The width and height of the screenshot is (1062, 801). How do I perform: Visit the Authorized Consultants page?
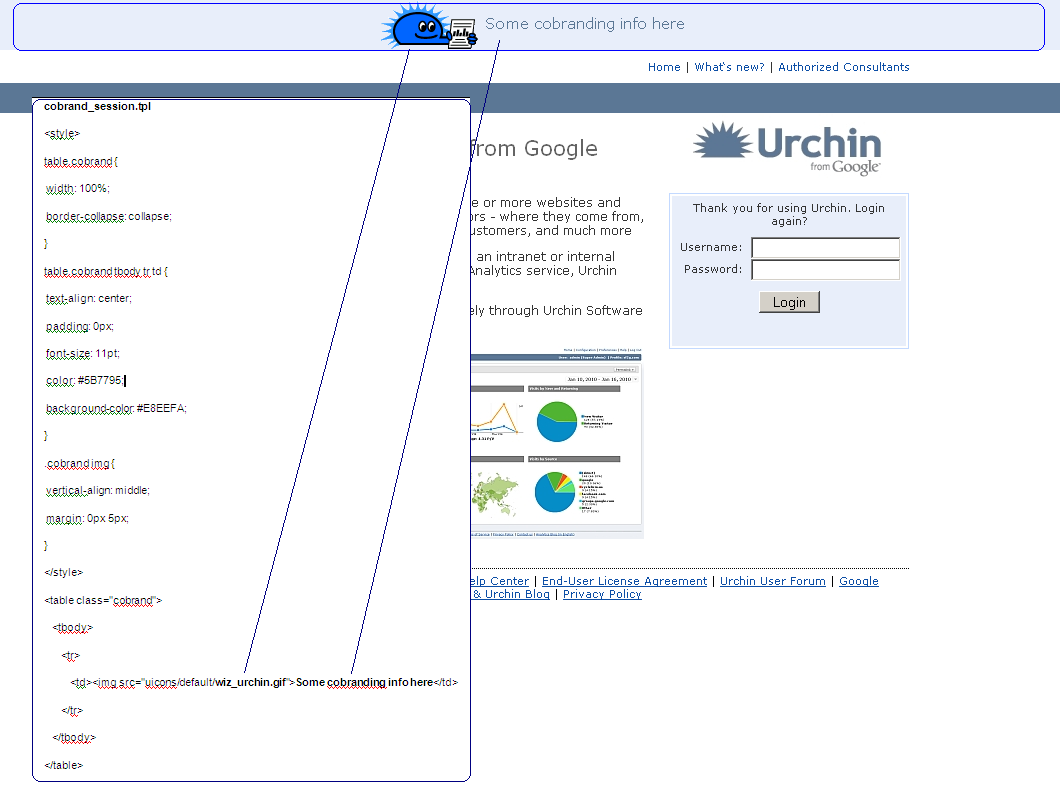844,67
